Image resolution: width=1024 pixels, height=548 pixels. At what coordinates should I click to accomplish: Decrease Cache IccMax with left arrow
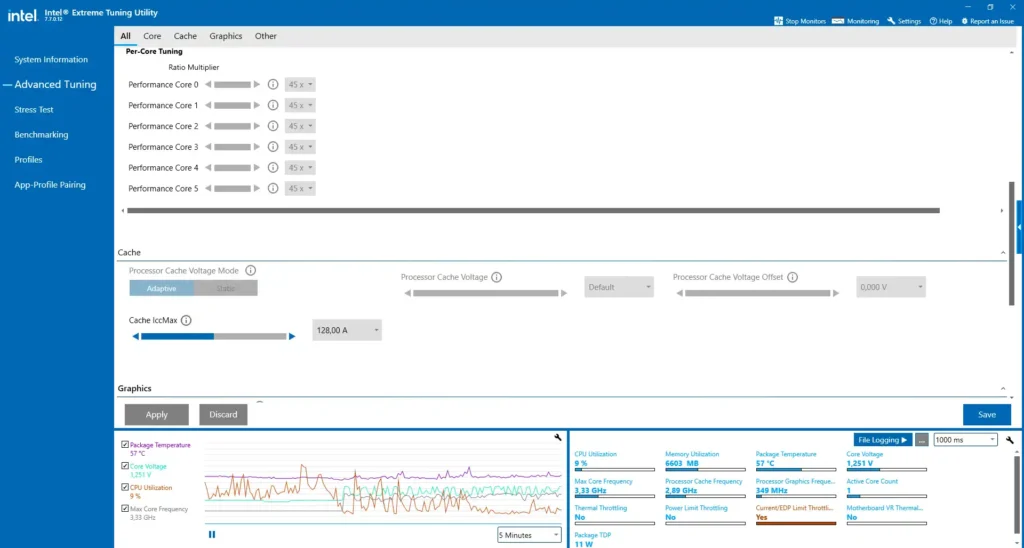pos(136,336)
